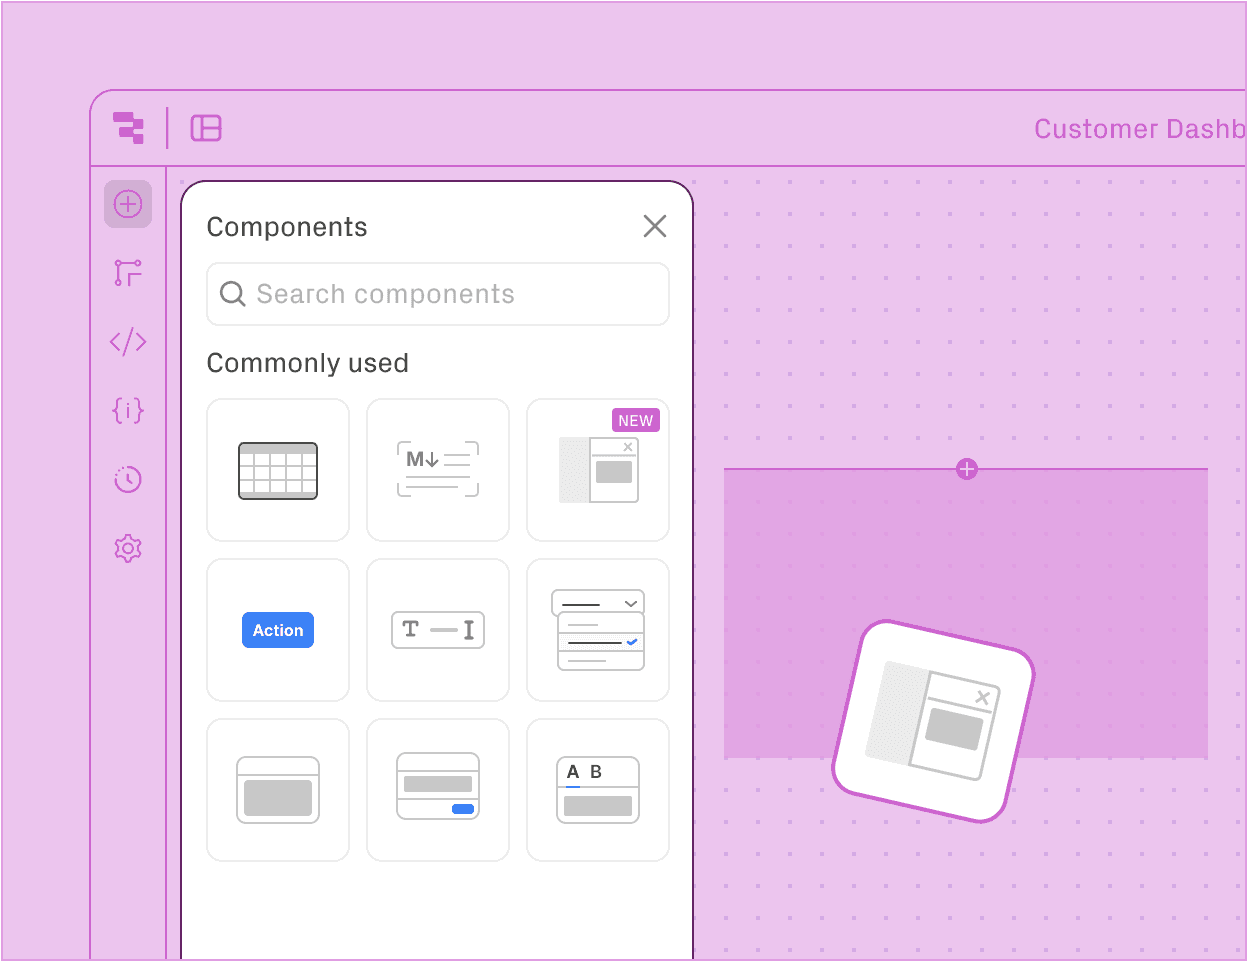The width and height of the screenshot is (1247, 961).
Task: Click the plus handle above the canvas frame
Action: tap(966, 468)
